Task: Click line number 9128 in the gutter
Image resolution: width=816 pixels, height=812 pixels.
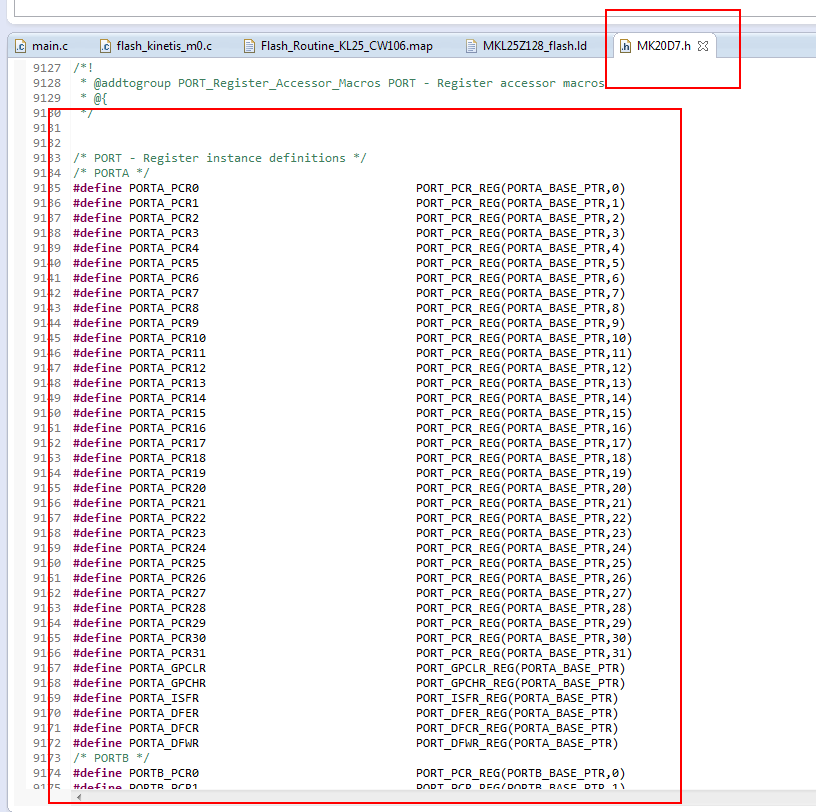Action: click(47, 83)
